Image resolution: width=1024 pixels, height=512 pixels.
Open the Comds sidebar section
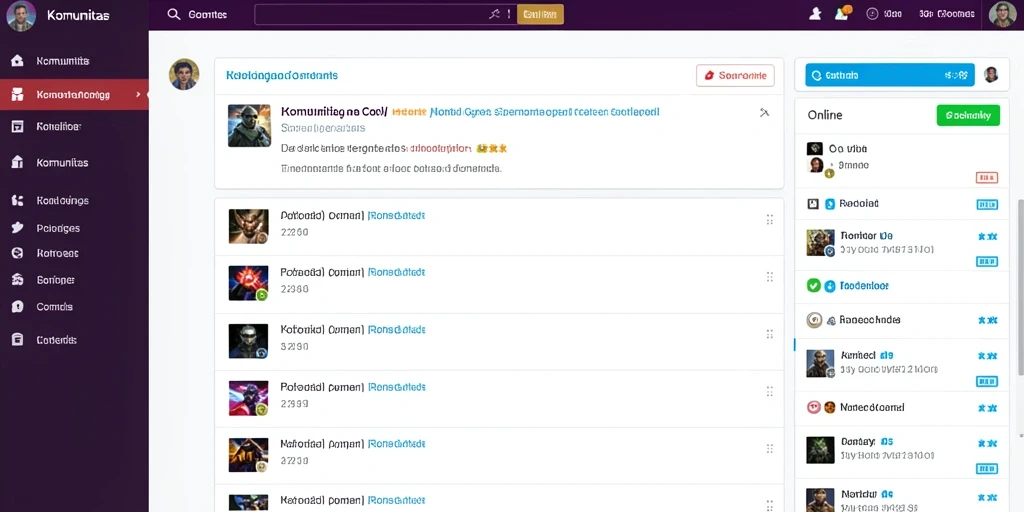[55, 306]
